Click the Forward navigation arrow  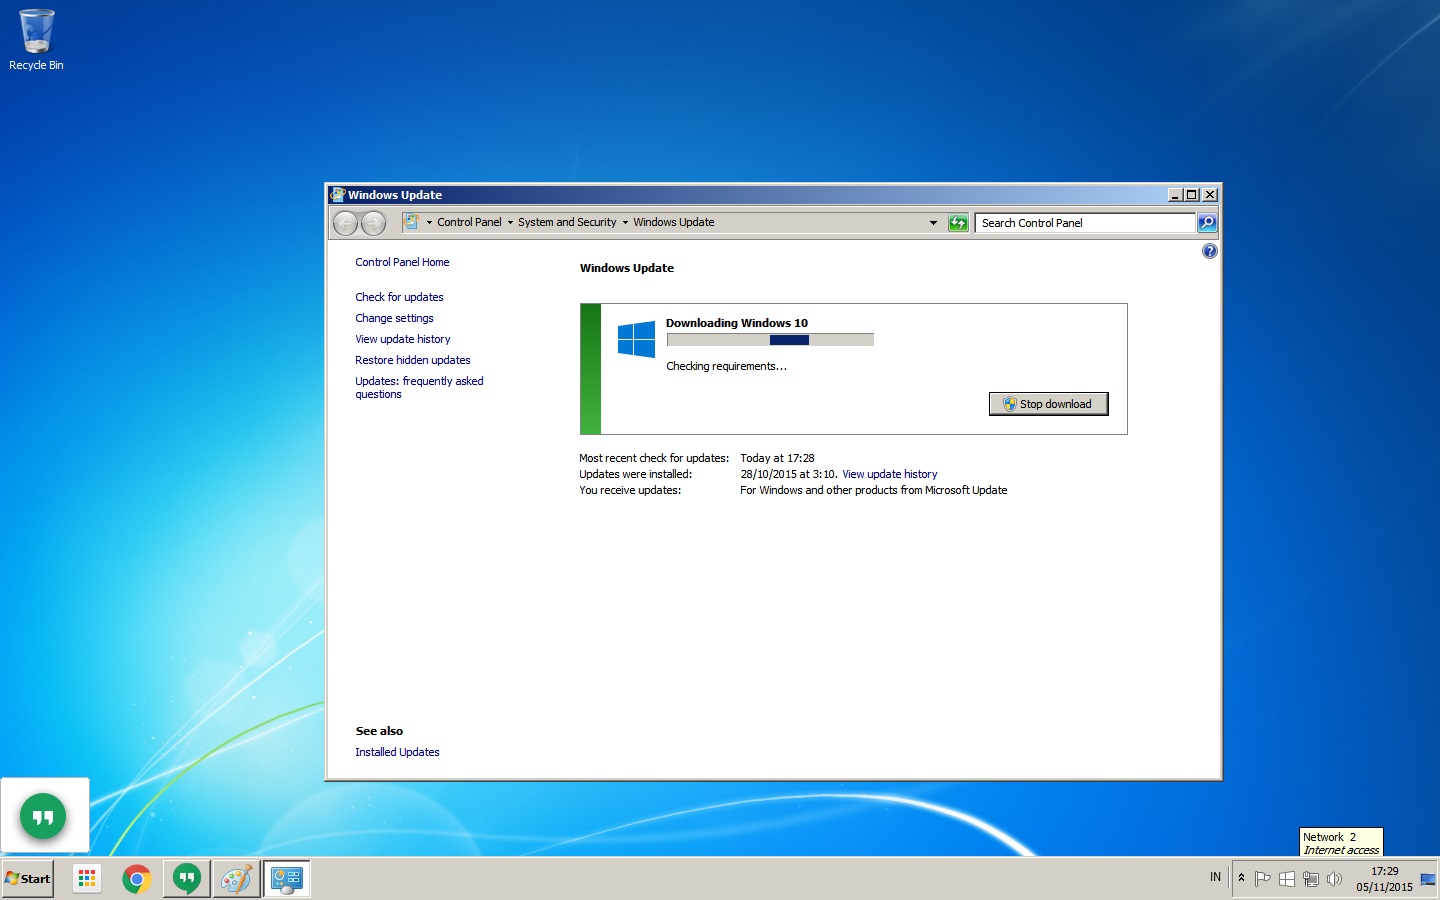pyautogui.click(x=373, y=223)
